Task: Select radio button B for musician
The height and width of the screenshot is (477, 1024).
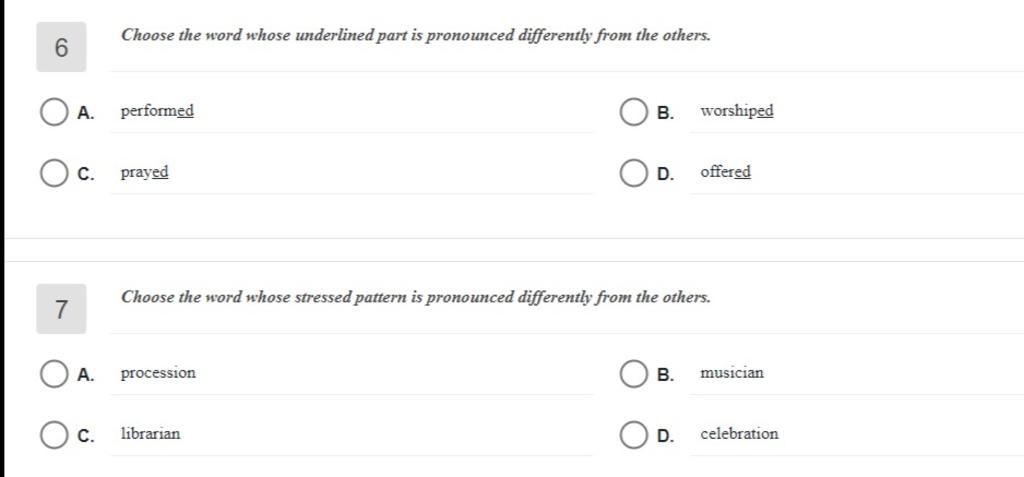Action: [x=633, y=374]
